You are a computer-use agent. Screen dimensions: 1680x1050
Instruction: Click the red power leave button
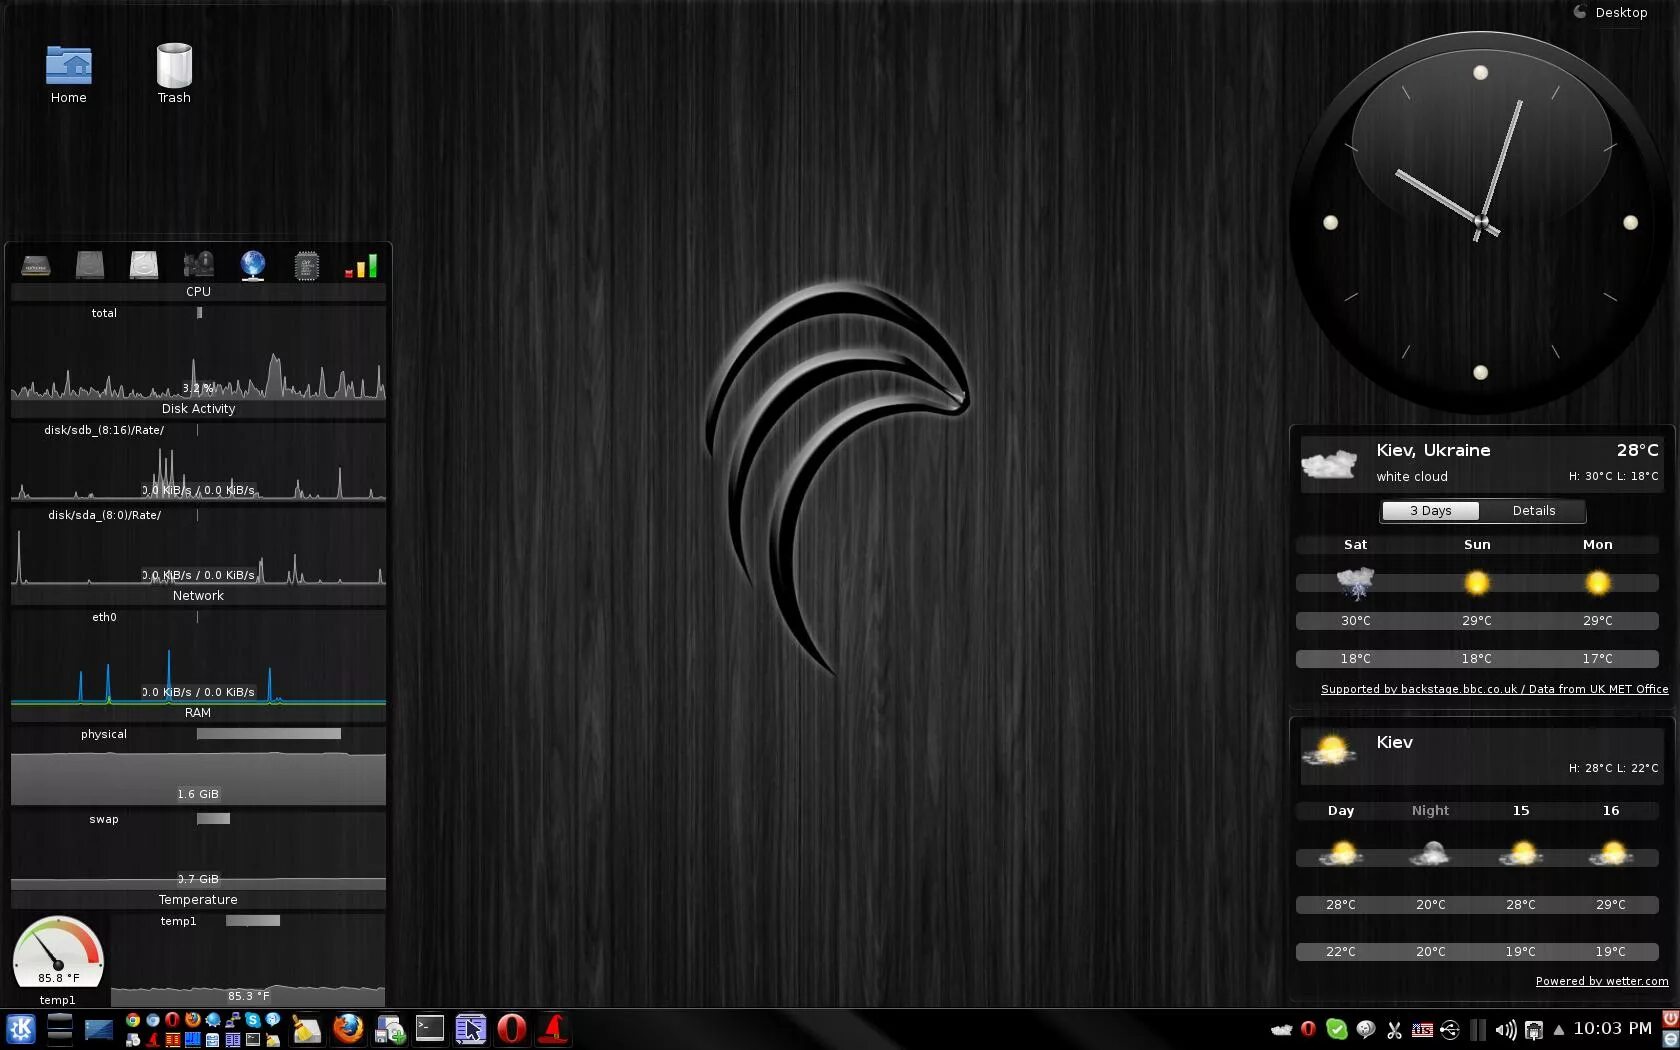pyautogui.click(x=1670, y=1019)
